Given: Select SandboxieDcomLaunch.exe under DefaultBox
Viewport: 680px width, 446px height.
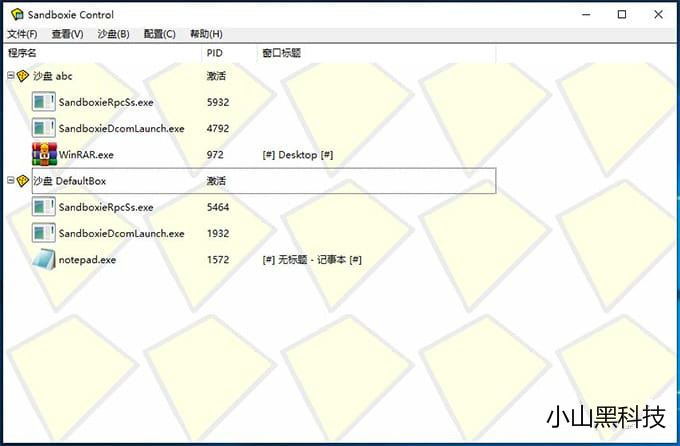Looking at the screenshot, I should click(121, 233).
